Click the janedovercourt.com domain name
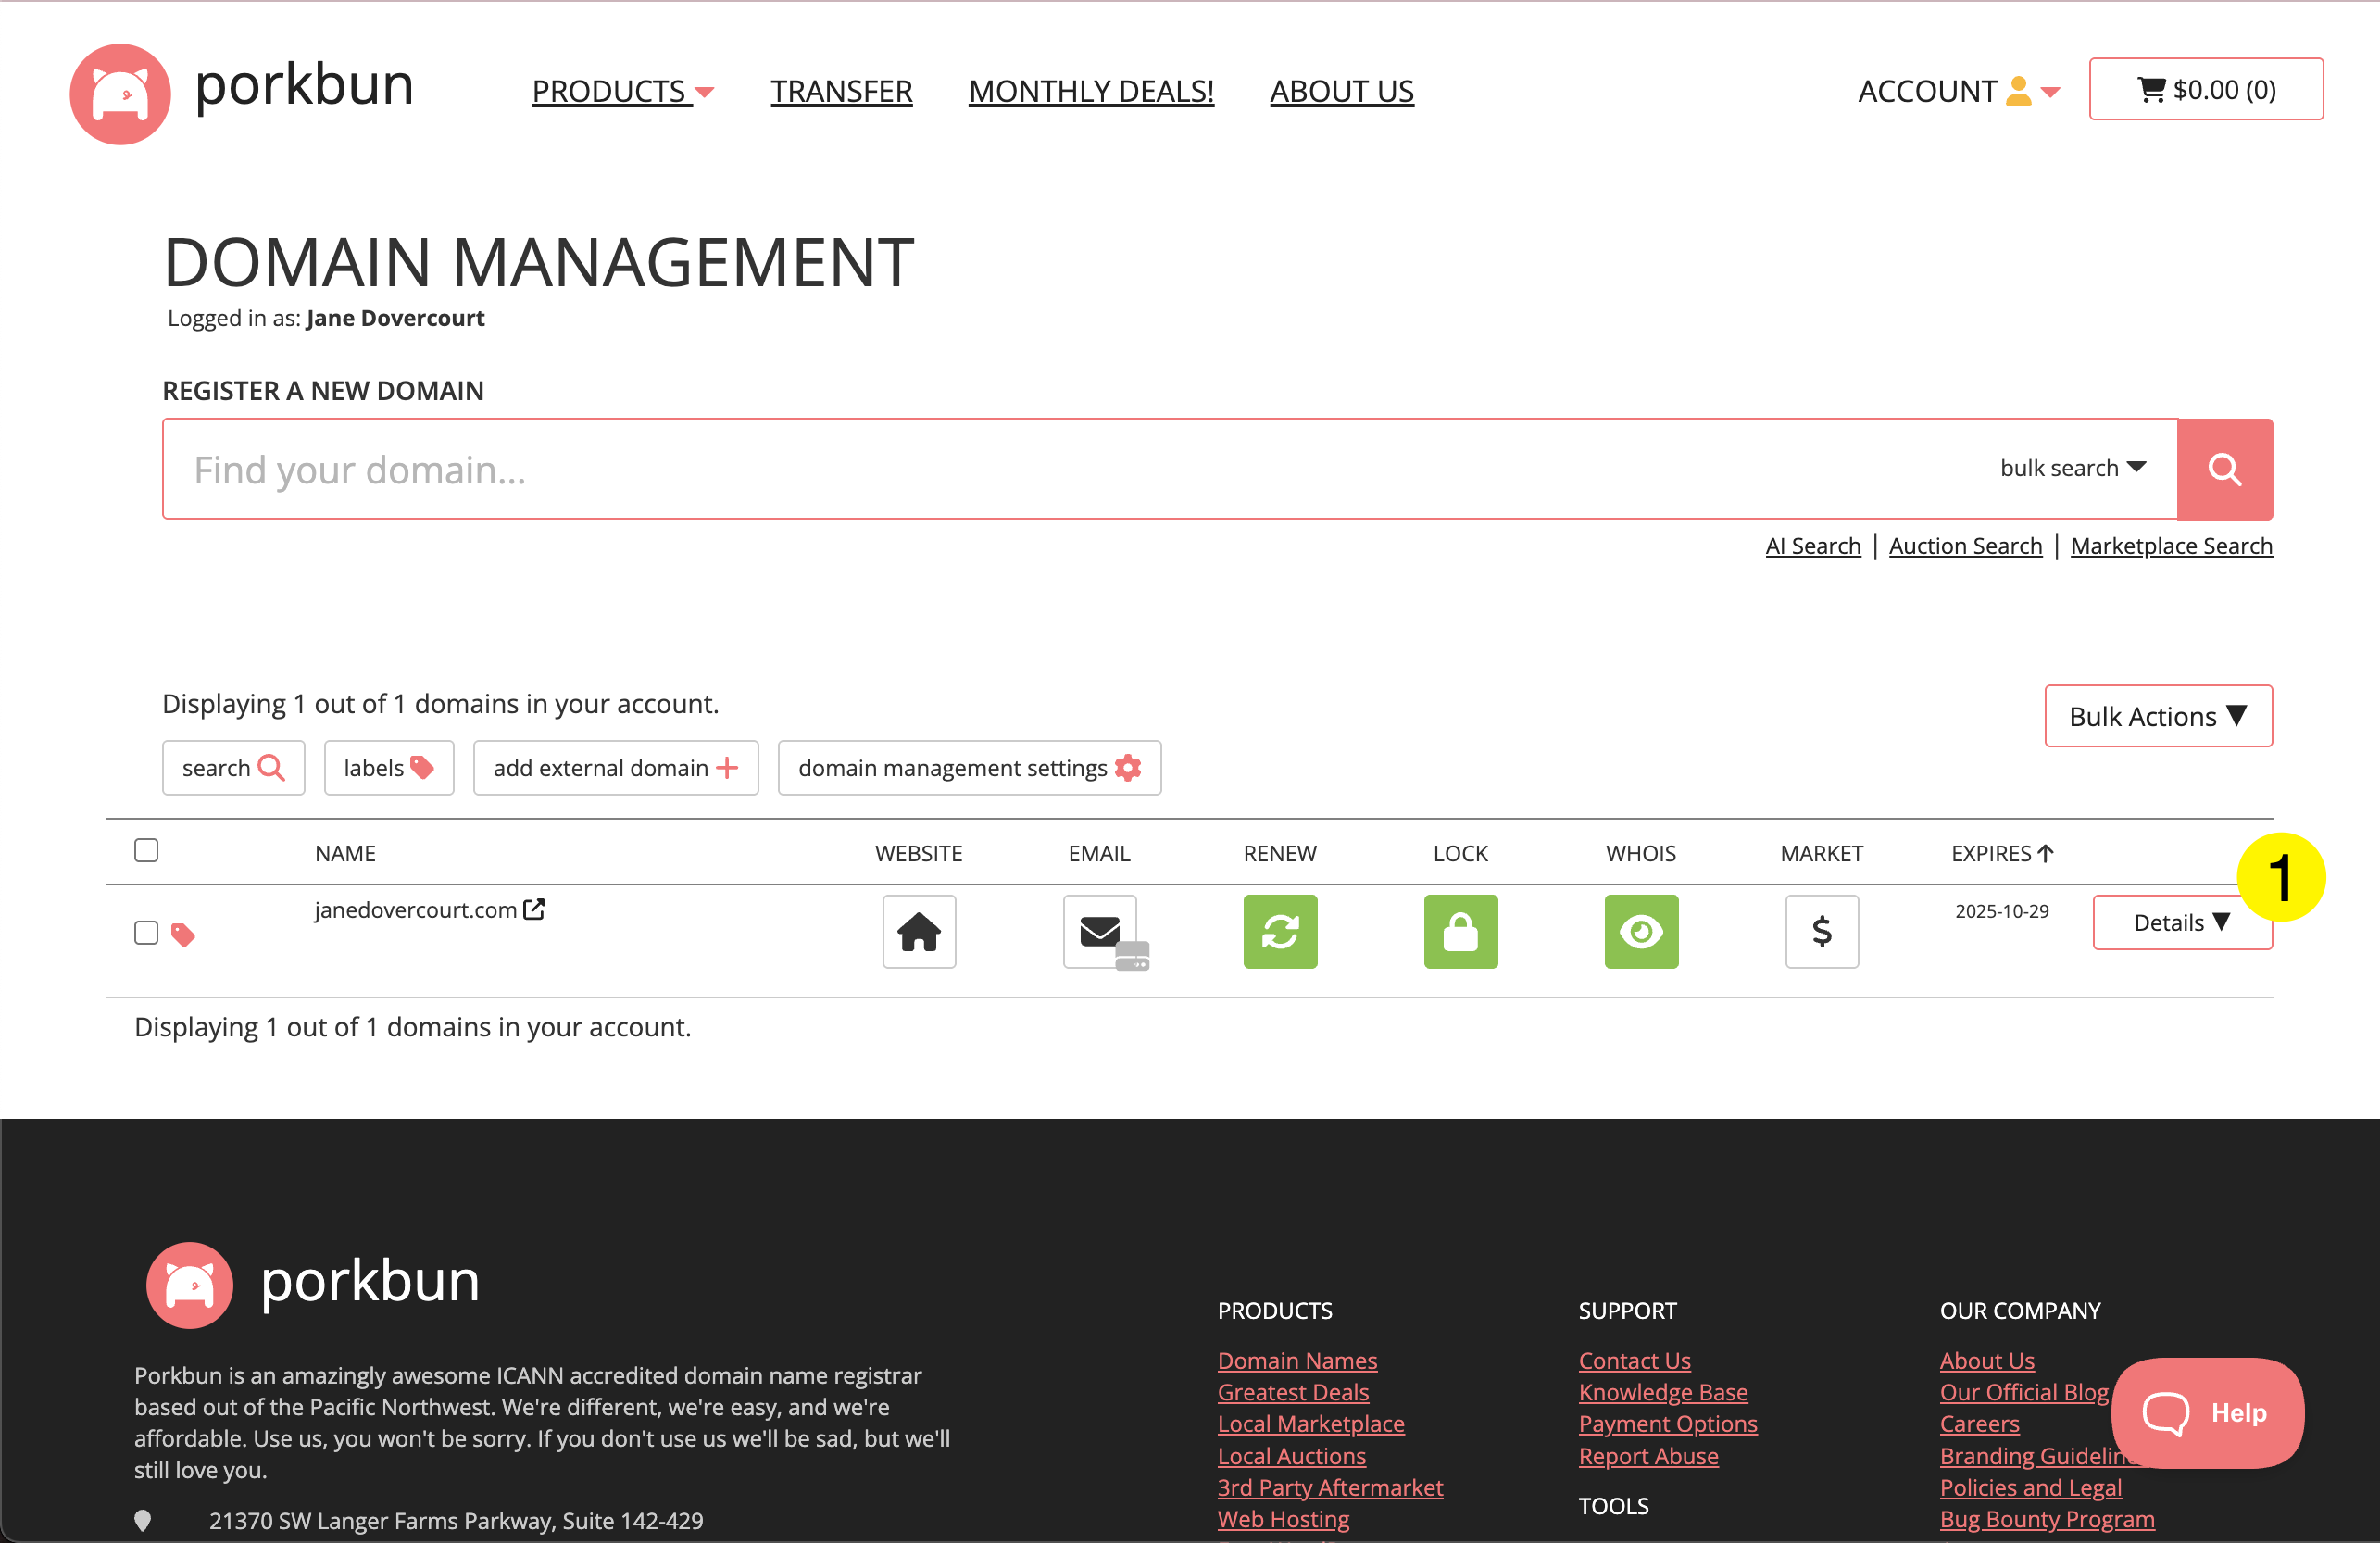 point(415,910)
